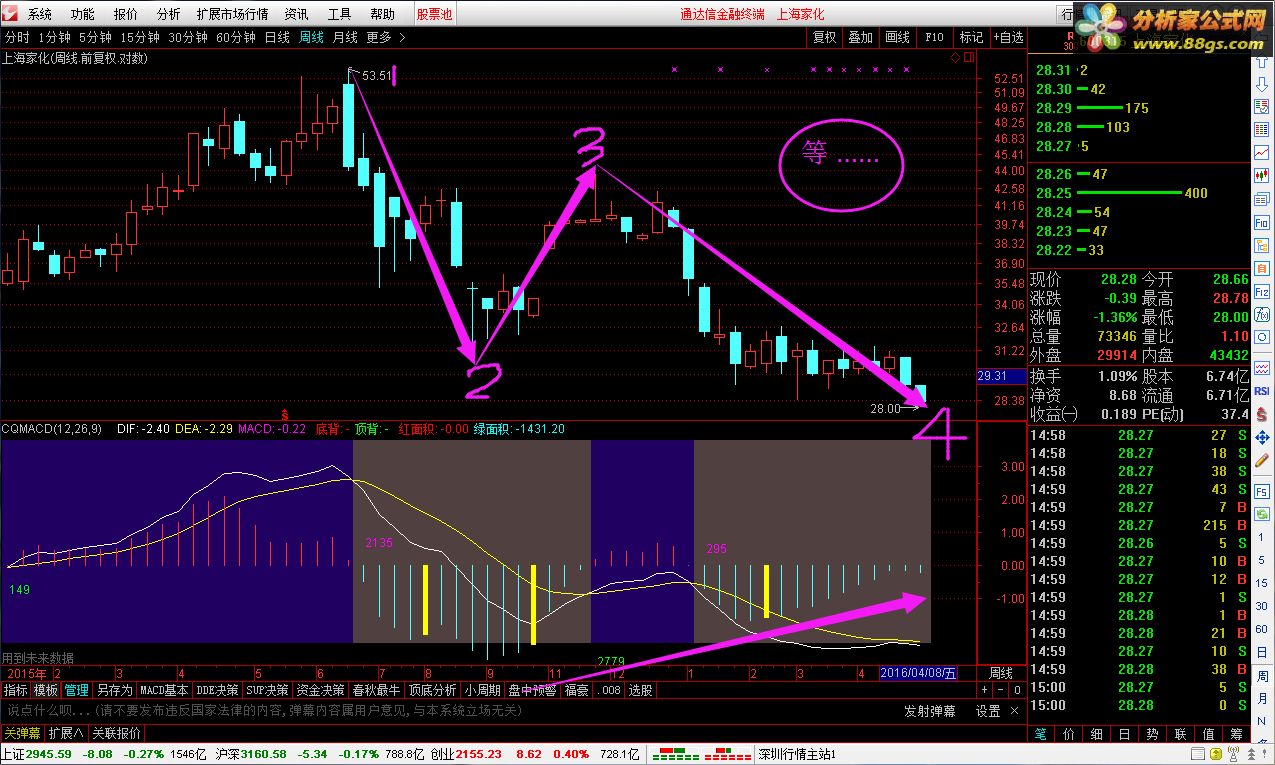Open the intraday line chart icon
The height and width of the screenshot is (765, 1275).
click(x=1262, y=153)
